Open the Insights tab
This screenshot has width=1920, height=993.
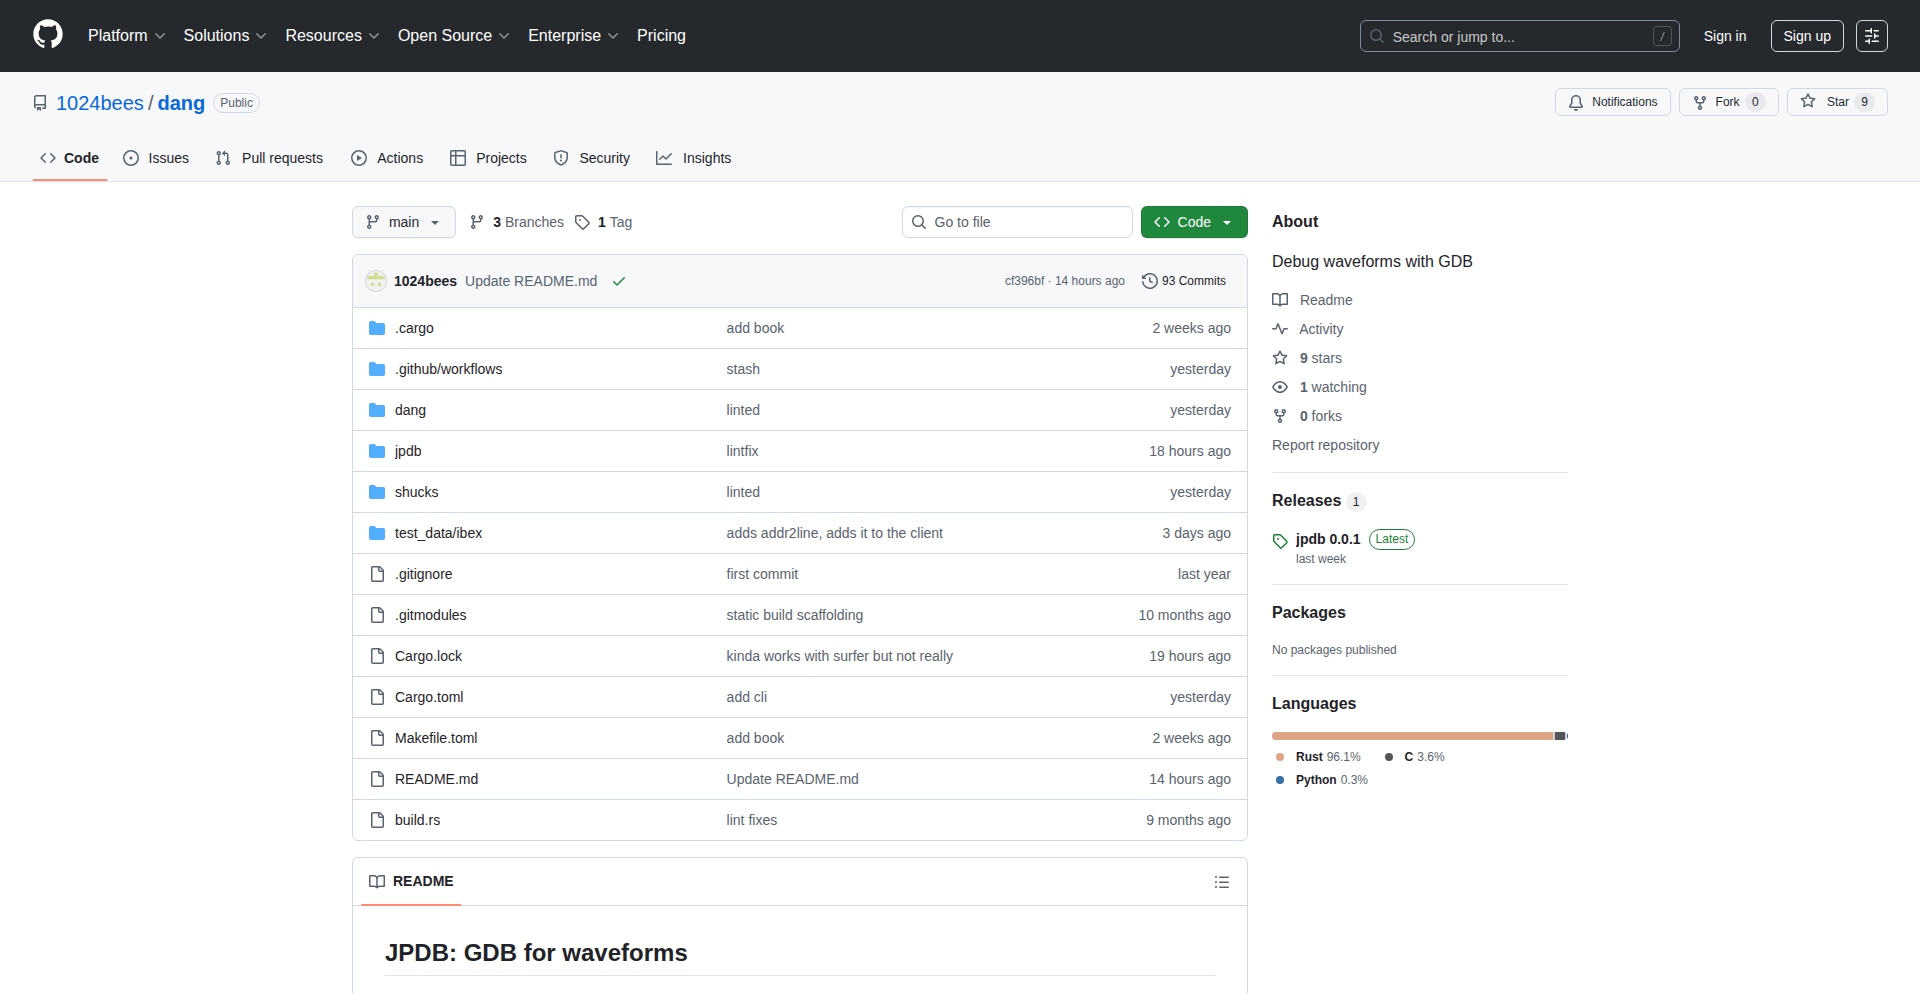pyautogui.click(x=694, y=158)
